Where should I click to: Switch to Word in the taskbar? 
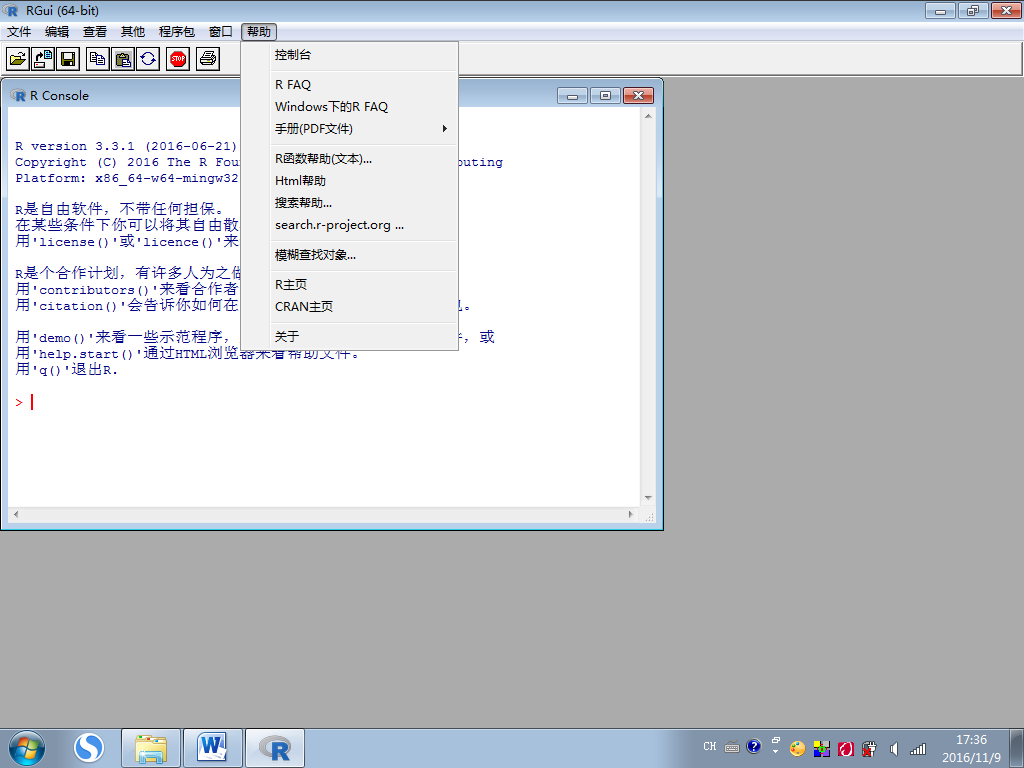tap(213, 748)
